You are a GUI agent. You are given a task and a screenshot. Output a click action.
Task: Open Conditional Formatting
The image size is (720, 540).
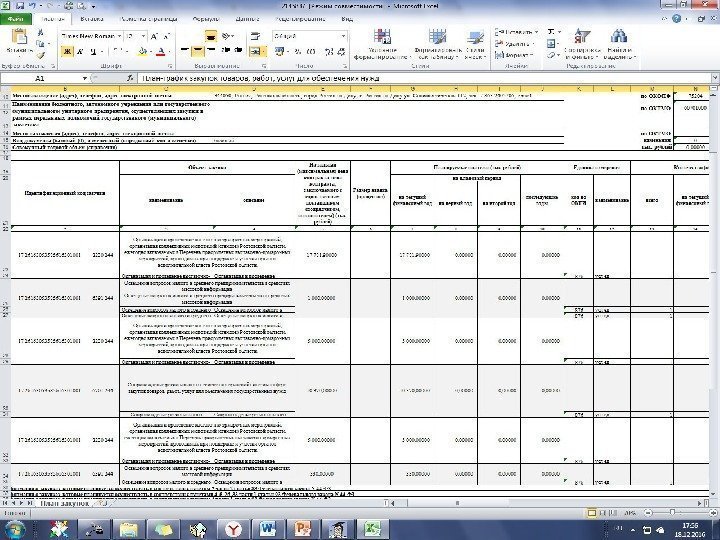click(x=382, y=45)
